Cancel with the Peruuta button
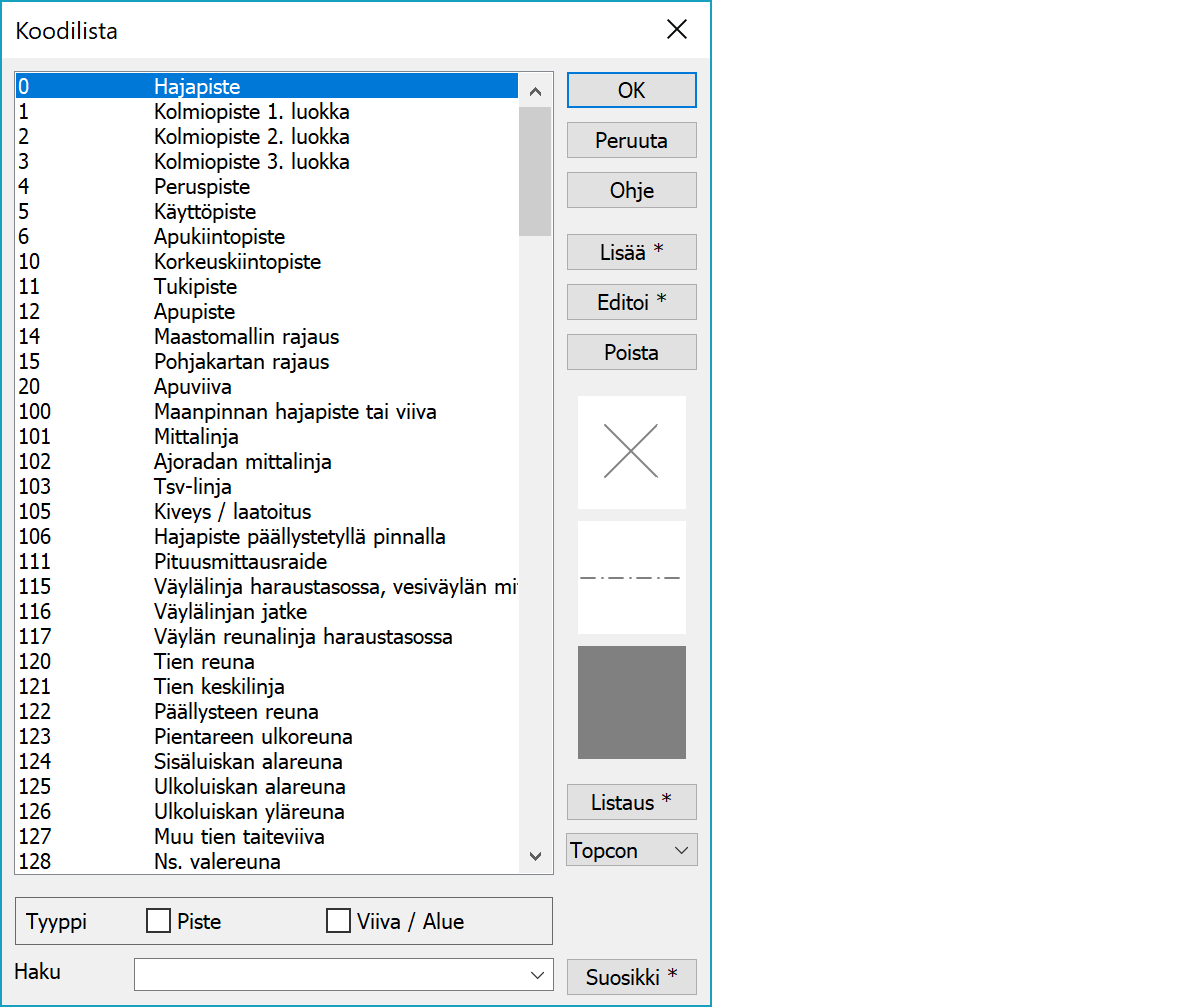 click(x=631, y=140)
